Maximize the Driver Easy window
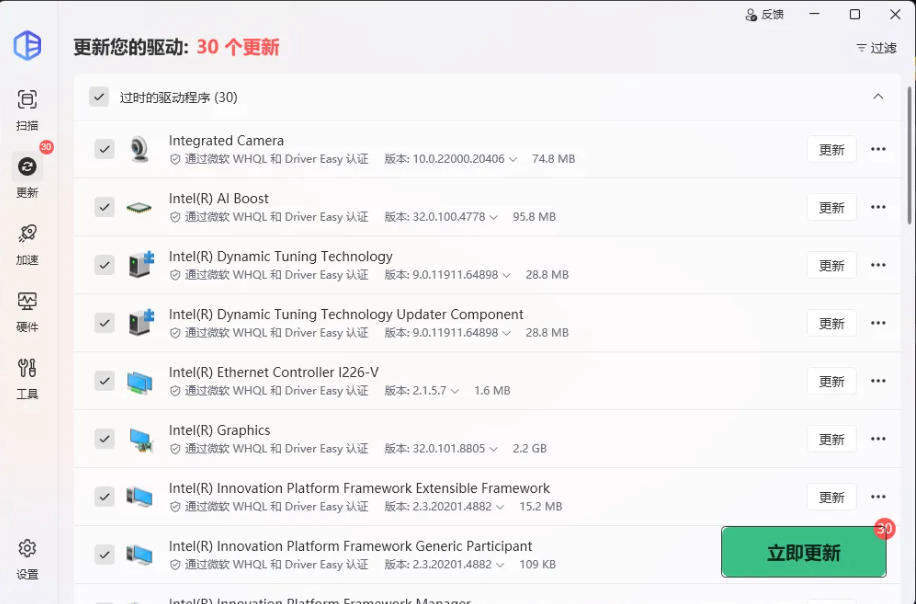The width and height of the screenshot is (916, 604). pyautogui.click(x=855, y=14)
